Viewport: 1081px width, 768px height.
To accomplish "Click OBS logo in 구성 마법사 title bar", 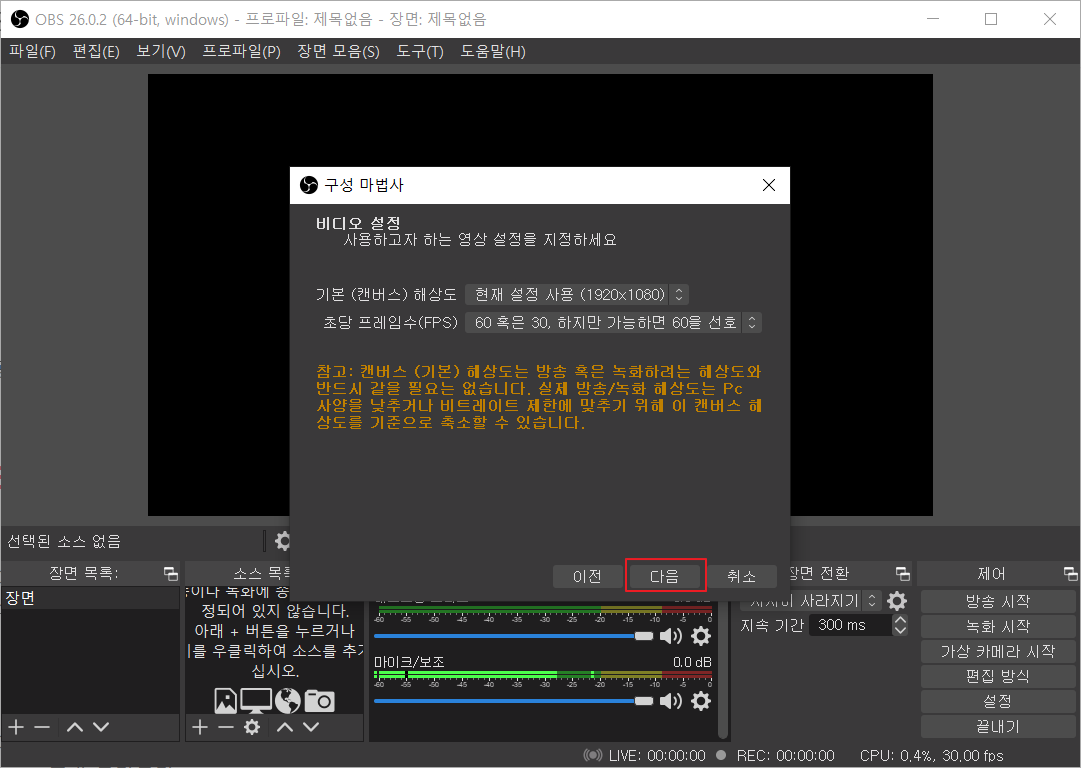I will pyautogui.click(x=309, y=185).
